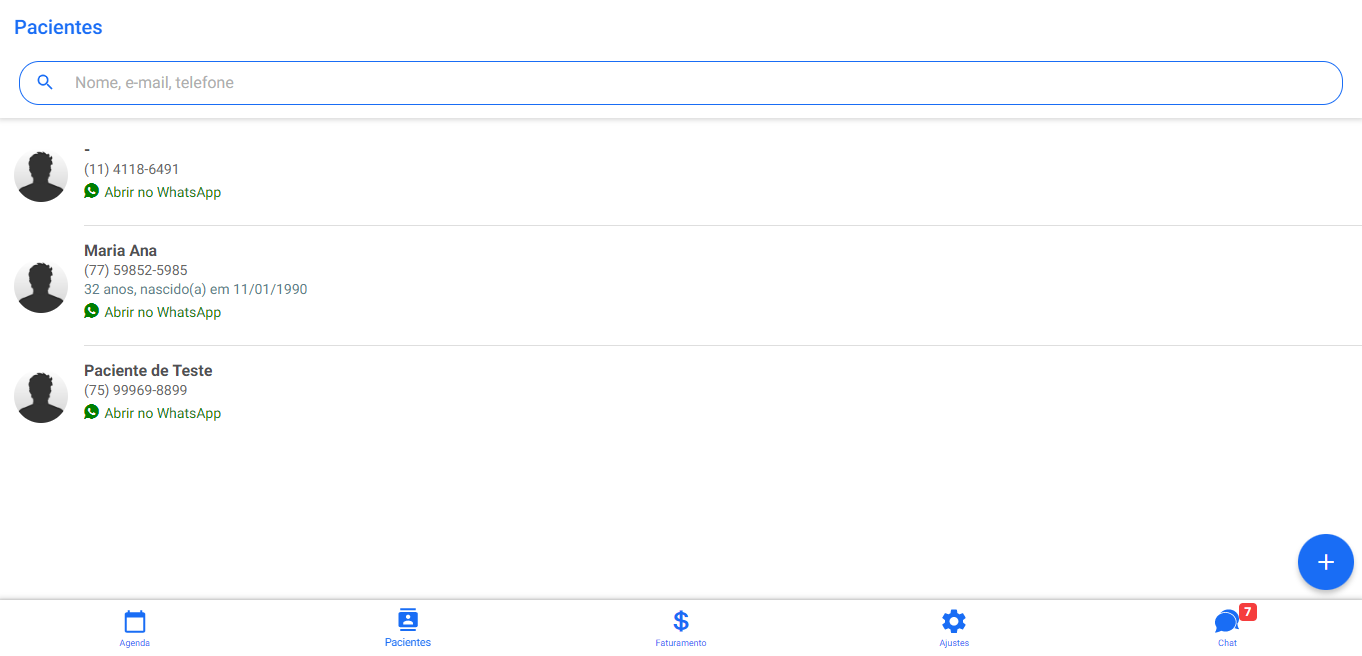Focus the Nome, e-mail, telefone search field
Viewport: 1362px width, 656px height.
point(700,83)
